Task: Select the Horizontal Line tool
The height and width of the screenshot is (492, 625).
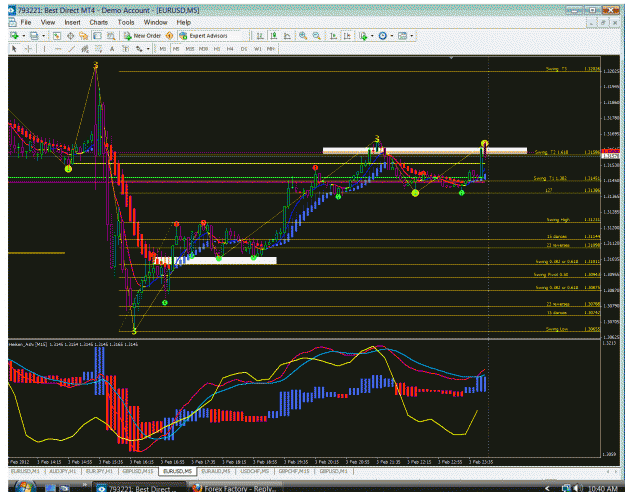Action: [x=58, y=49]
